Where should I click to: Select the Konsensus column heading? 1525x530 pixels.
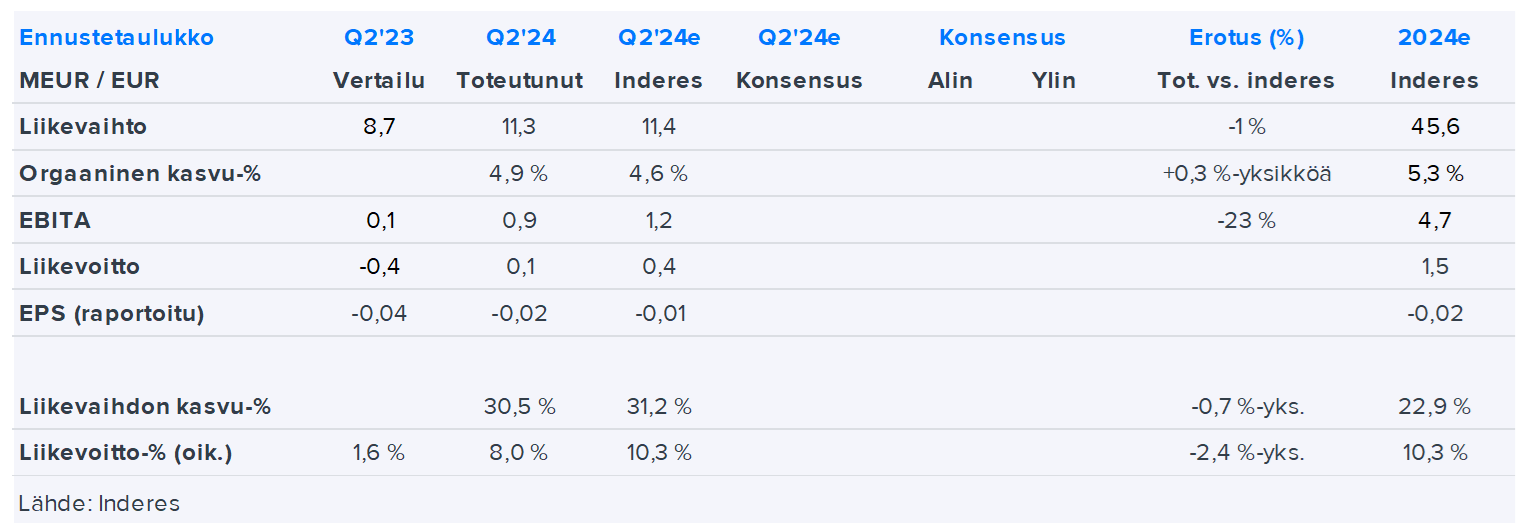pos(1002,38)
